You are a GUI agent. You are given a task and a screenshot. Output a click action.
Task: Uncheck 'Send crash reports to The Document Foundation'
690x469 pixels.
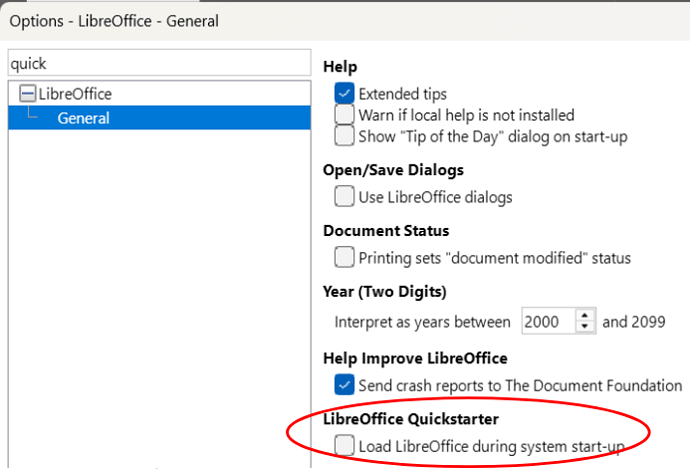345,384
